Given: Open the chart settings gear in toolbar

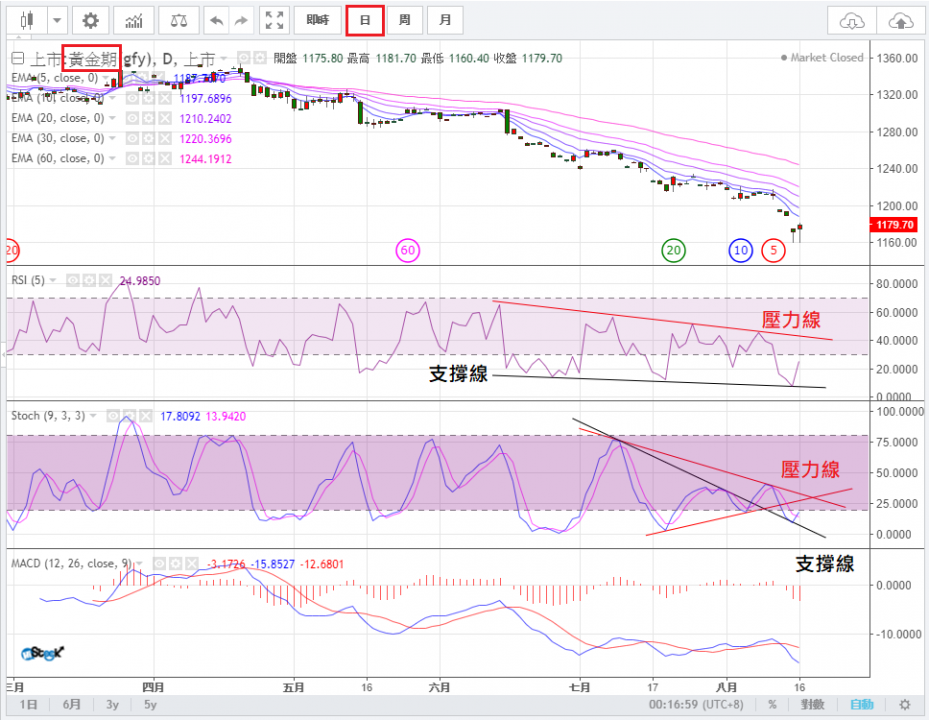Looking at the screenshot, I should coord(91,20).
